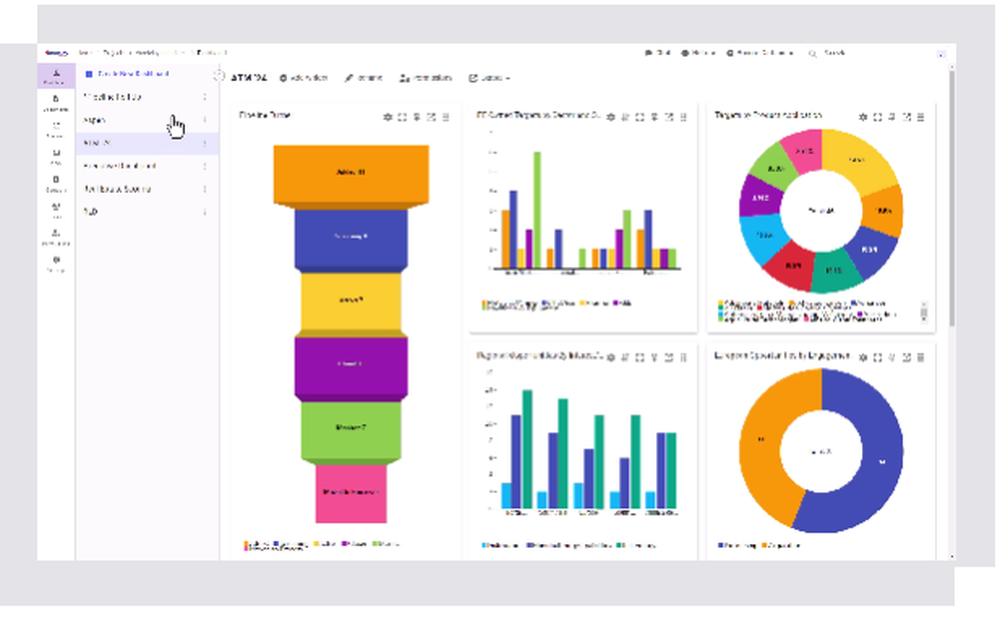Image resolution: width=1000 pixels, height=617 pixels.
Task: Click the Create New Dashboard button
Action: click(x=135, y=72)
